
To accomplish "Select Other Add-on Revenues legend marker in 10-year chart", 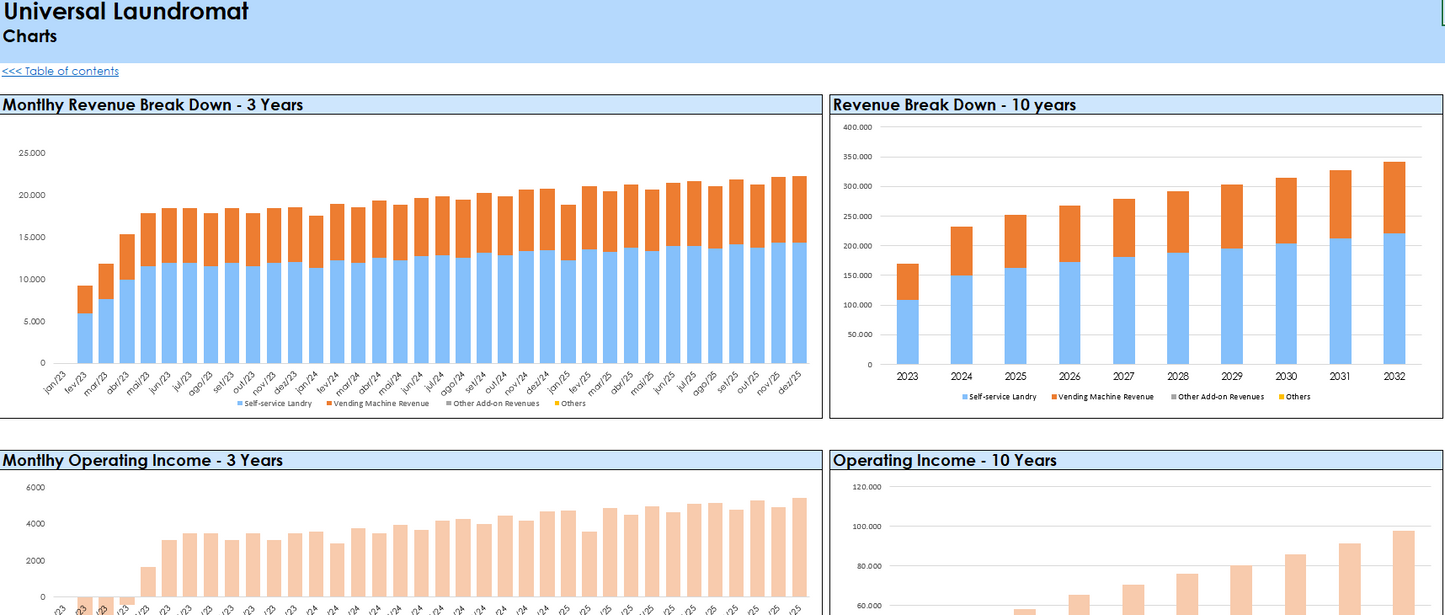I will (1172, 397).
